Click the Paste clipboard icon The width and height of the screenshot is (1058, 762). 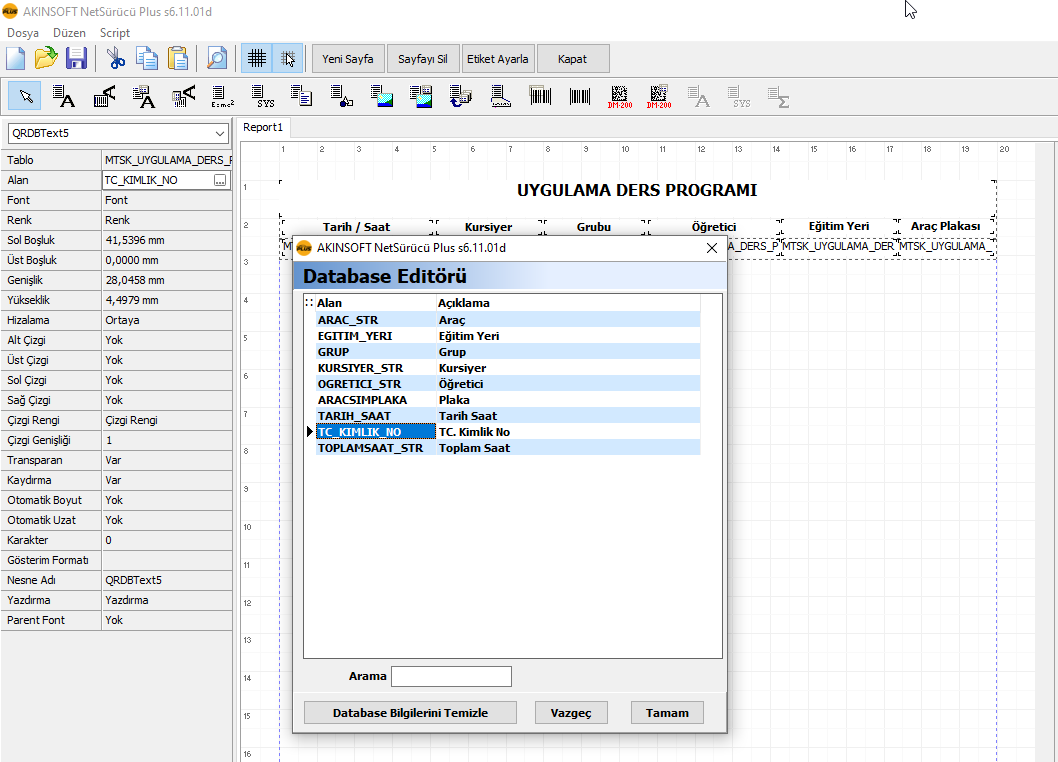[x=177, y=59]
